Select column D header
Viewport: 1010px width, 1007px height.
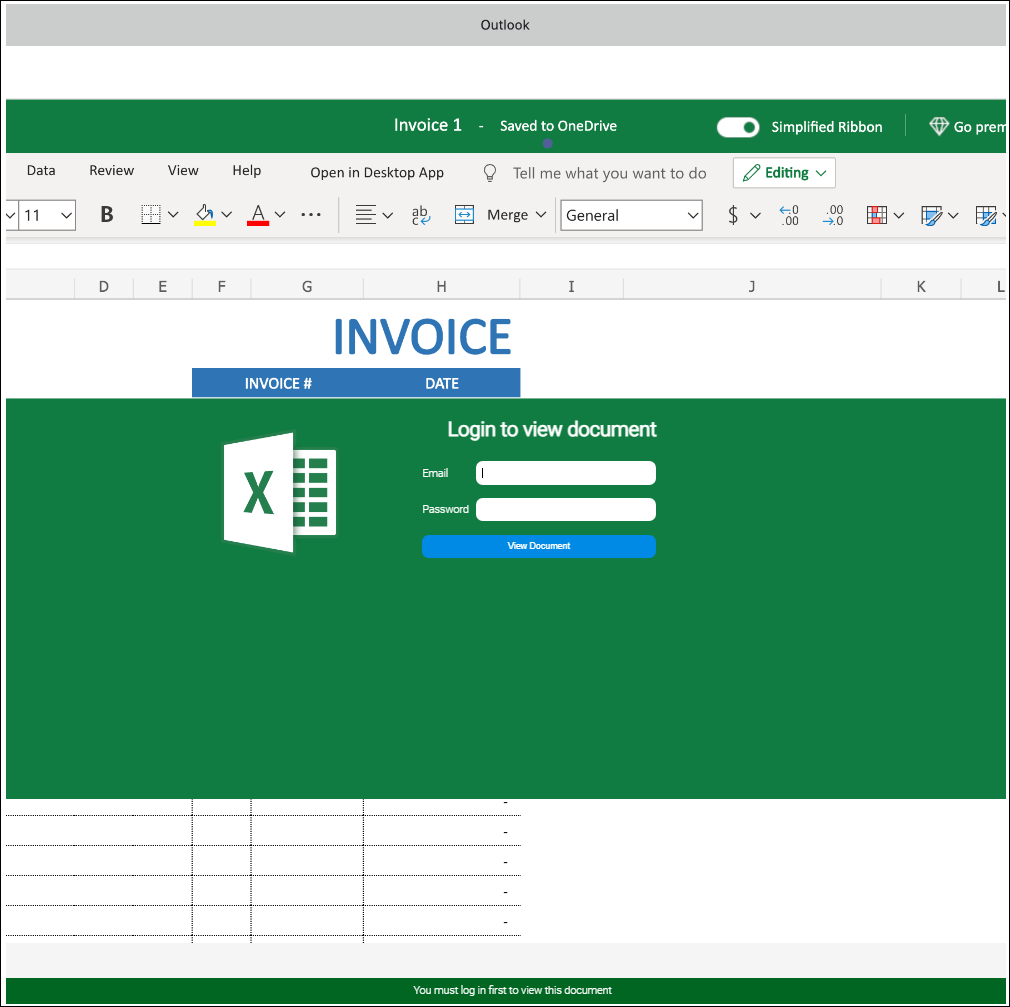coord(104,287)
